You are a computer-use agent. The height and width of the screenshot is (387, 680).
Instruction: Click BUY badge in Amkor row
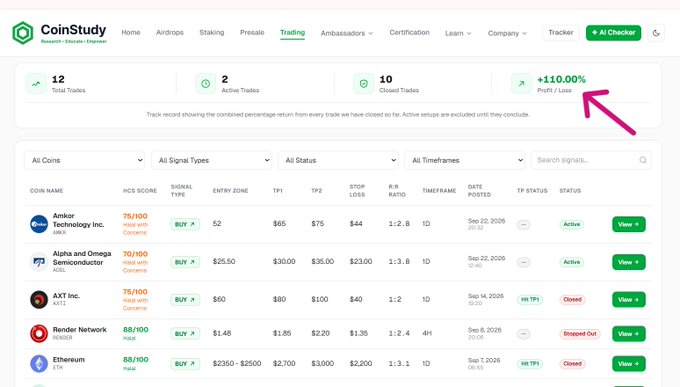point(185,224)
